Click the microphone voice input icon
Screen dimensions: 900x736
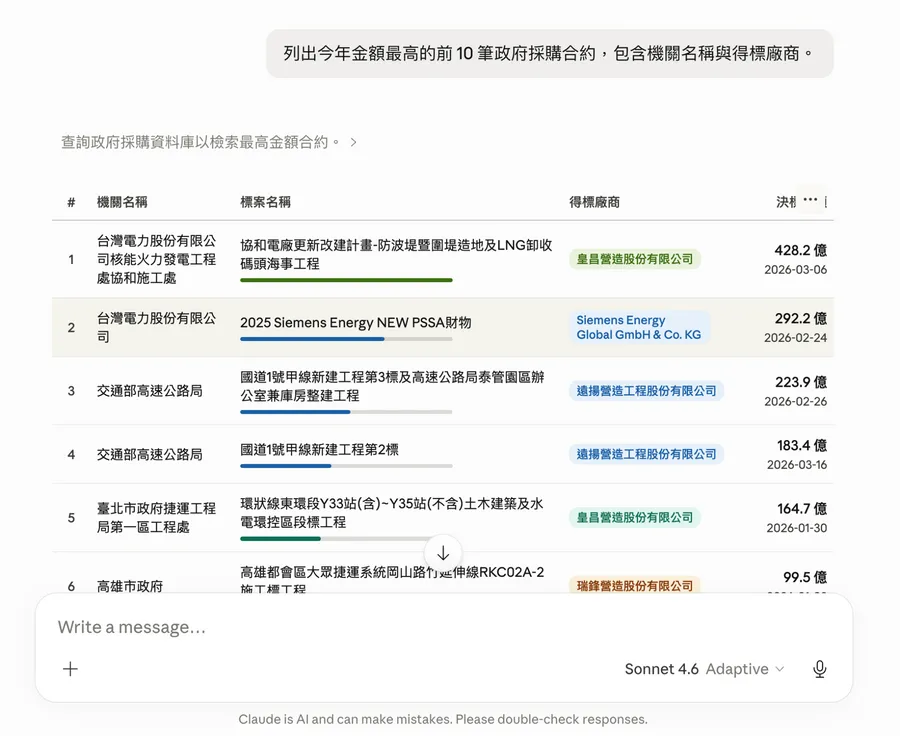(x=820, y=669)
